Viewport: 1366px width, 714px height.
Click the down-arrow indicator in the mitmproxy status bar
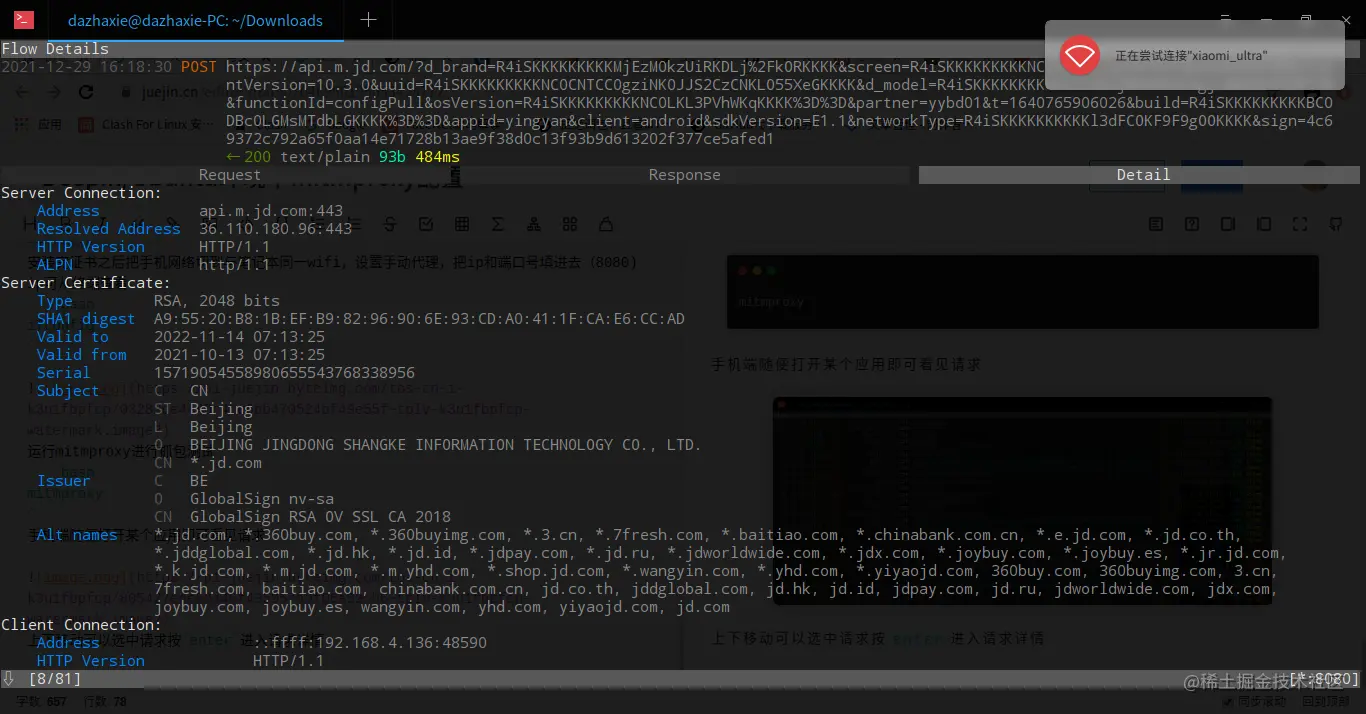(x=8, y=679)
